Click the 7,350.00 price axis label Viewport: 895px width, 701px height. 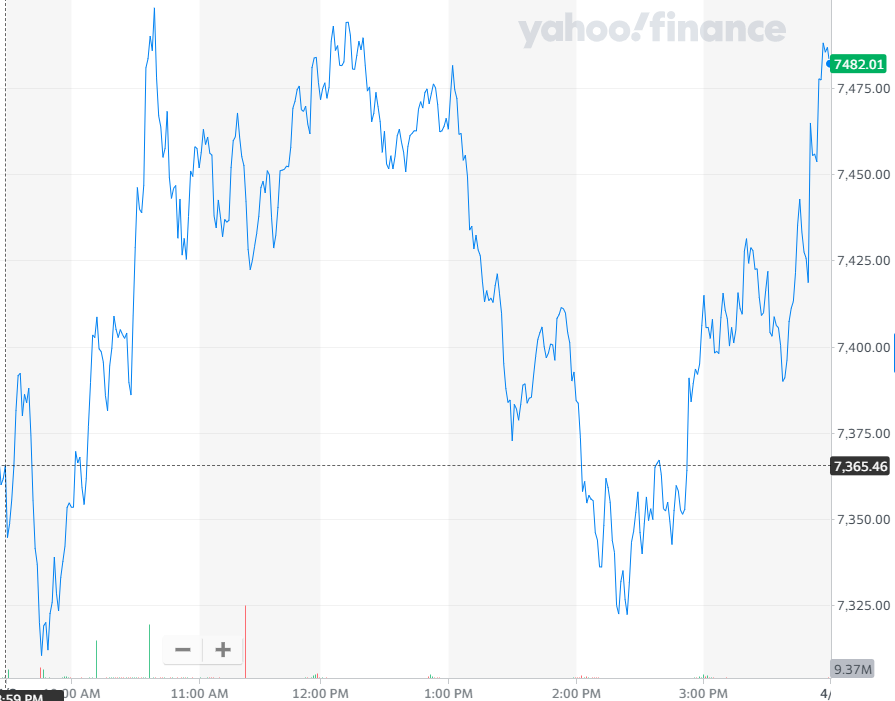[x=862, y=519]
